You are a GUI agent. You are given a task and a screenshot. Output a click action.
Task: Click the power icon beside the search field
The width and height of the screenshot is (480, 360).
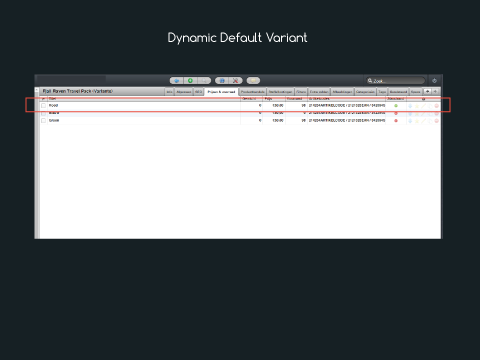434,81
